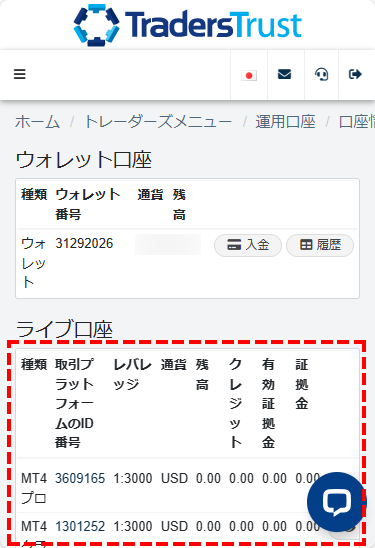Select wallet number 31292026
This screenshot has height=548, width=375.
pos(84,243)
